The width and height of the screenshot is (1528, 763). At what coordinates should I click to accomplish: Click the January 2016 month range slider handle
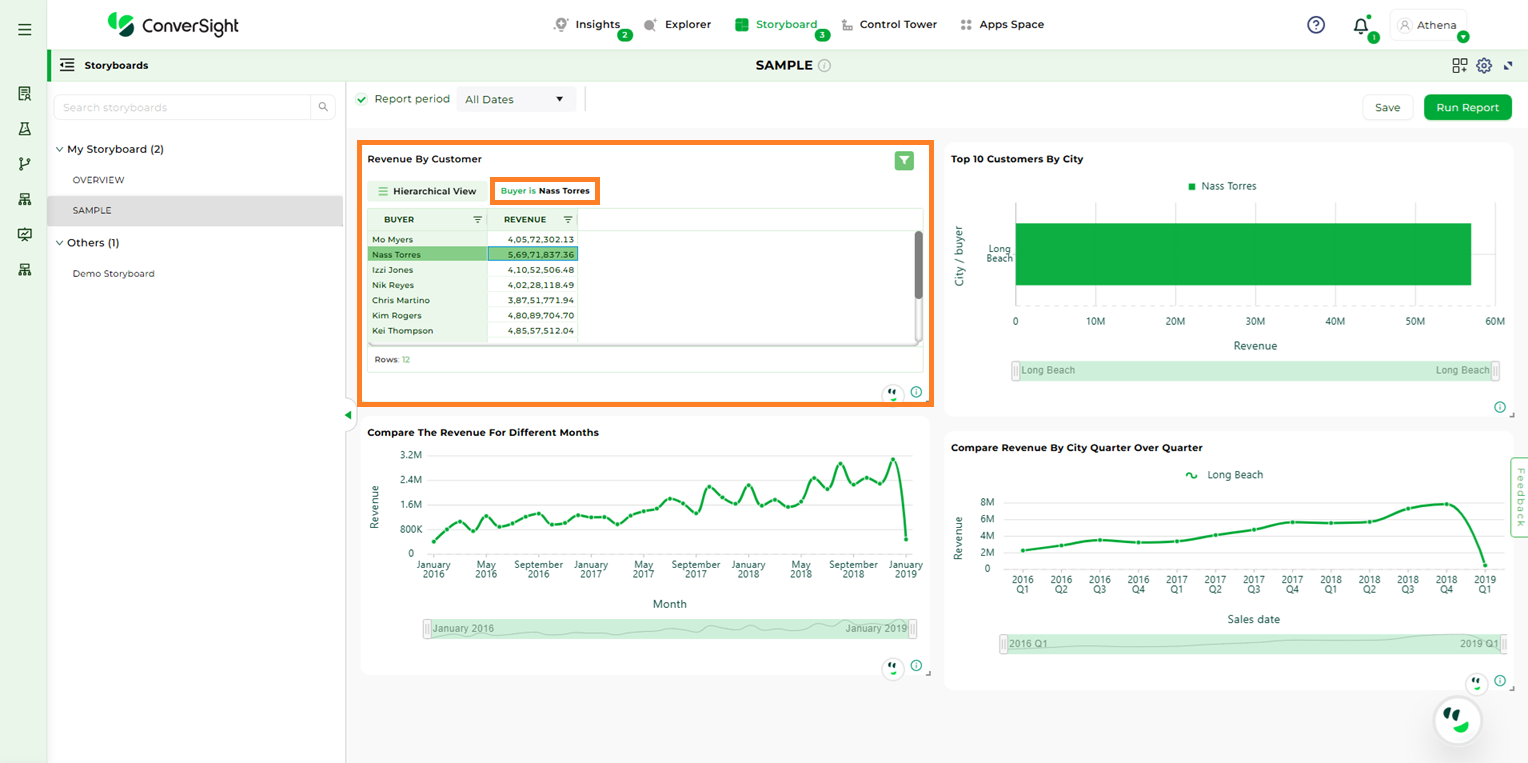coord(428,629)
